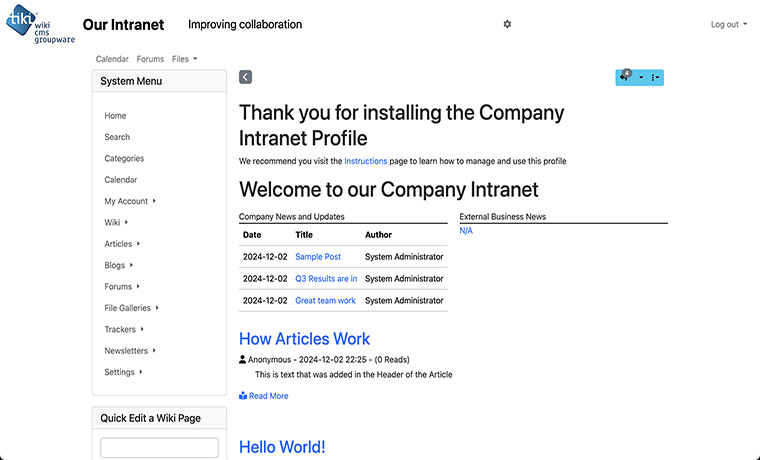Open the page actions vertical dots menu

(654, 77)
